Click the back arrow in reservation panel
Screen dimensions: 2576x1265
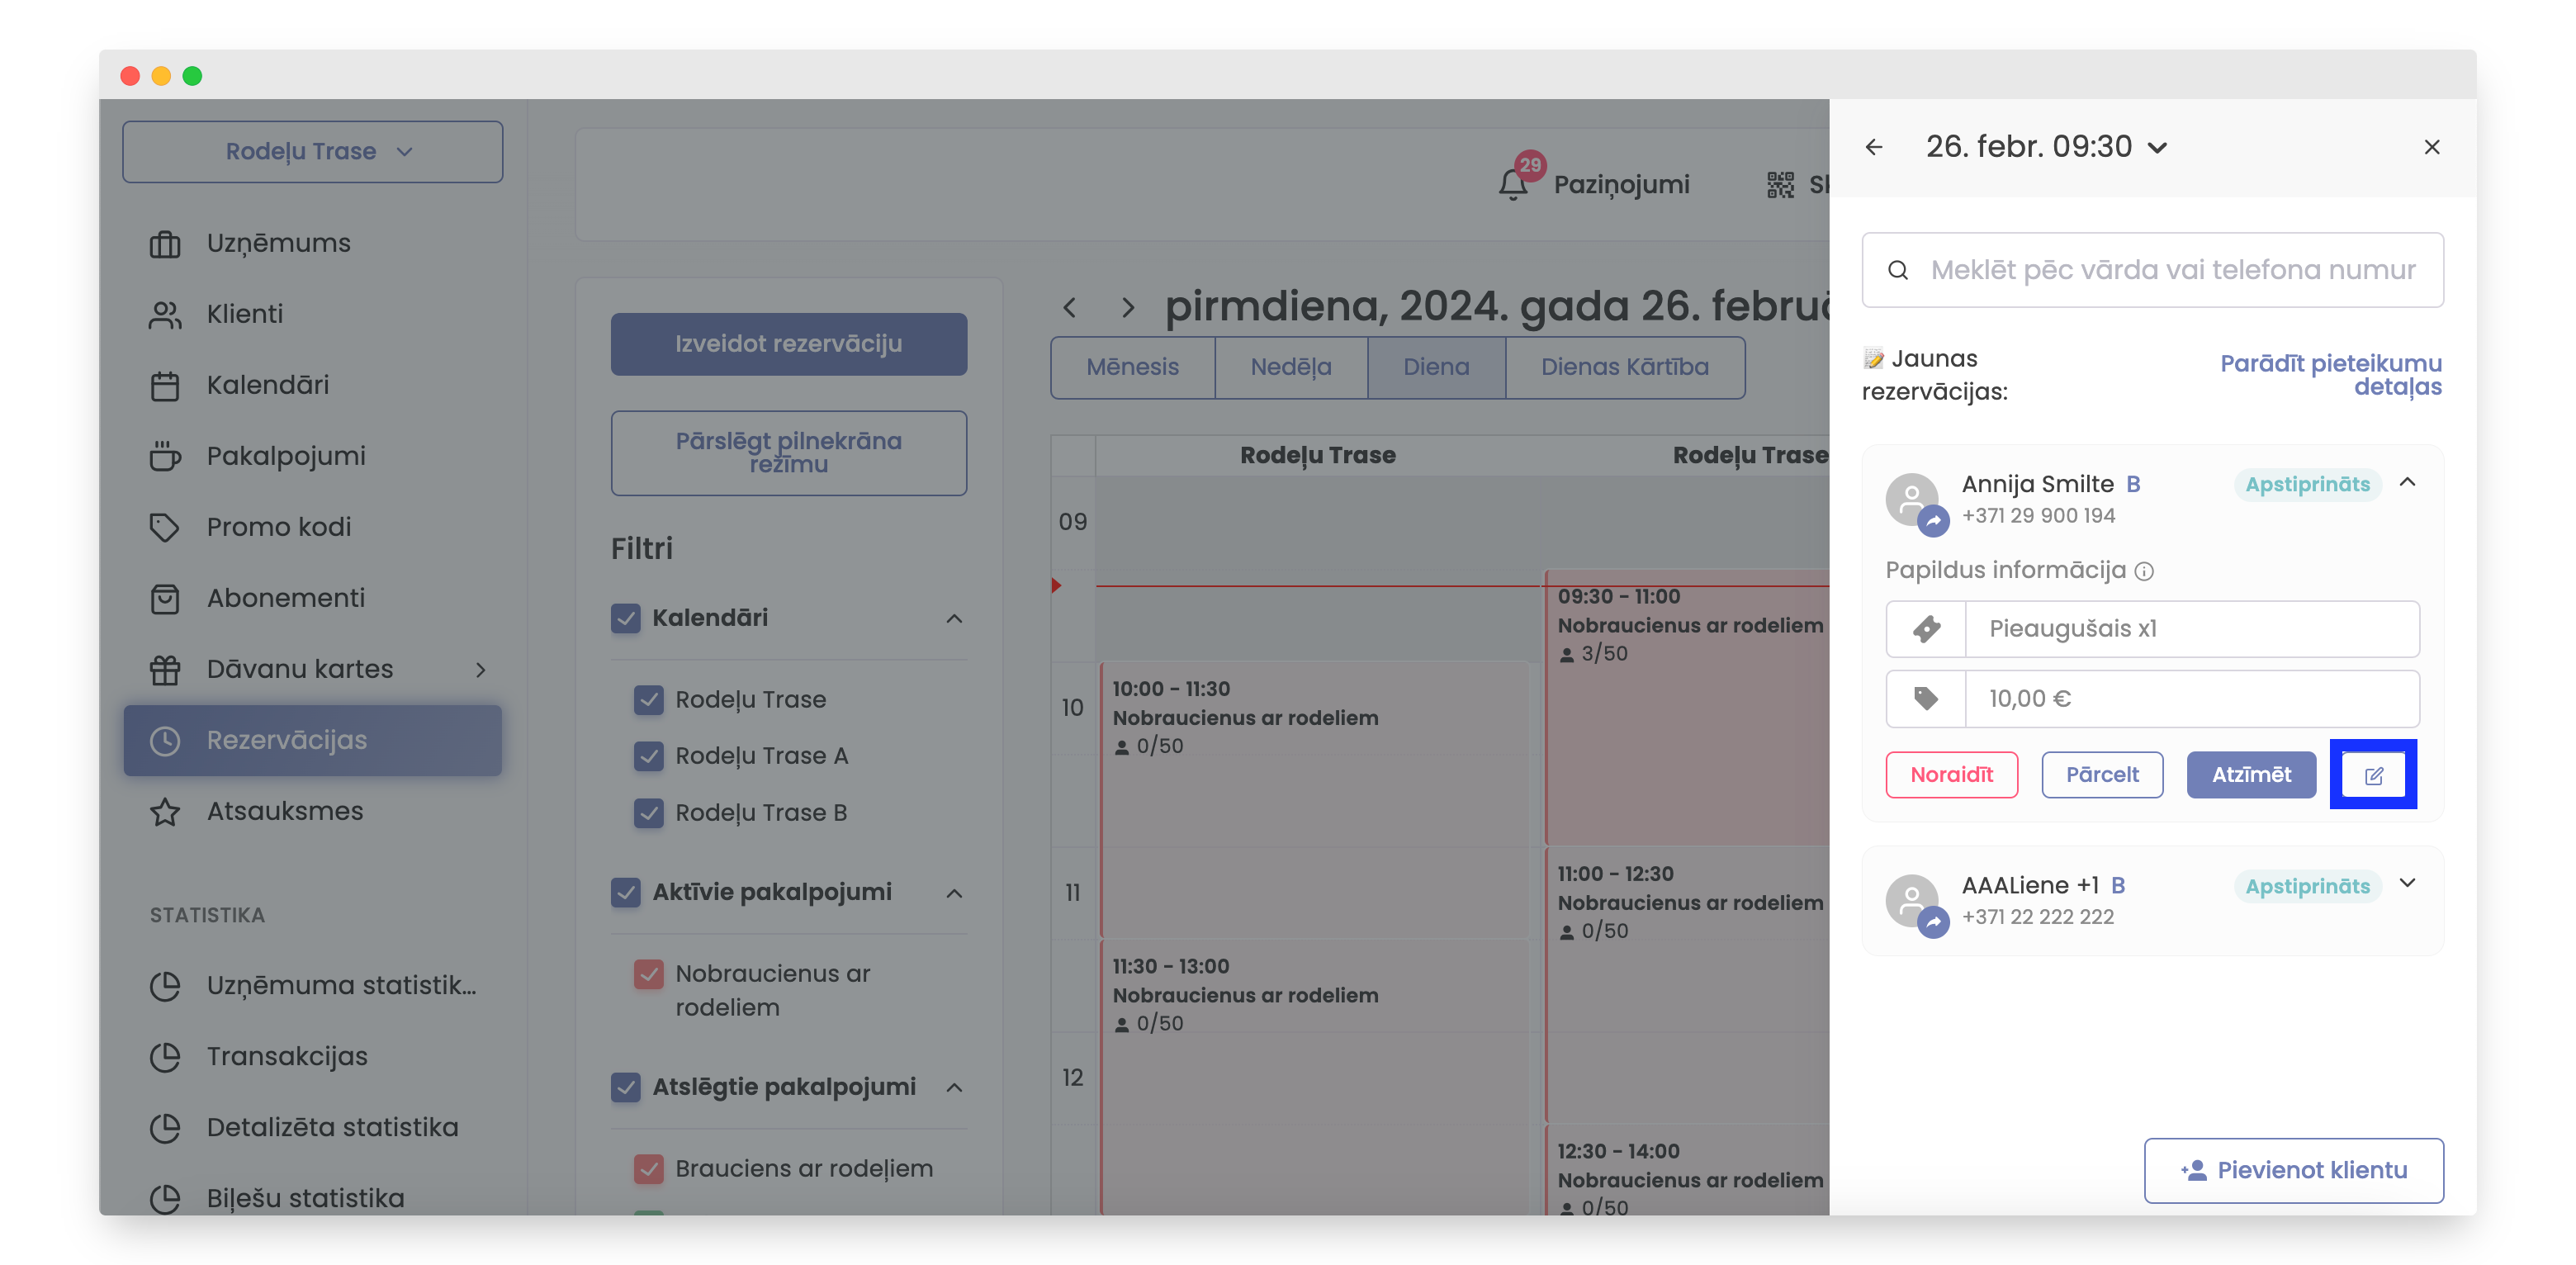coord(1874,147)
